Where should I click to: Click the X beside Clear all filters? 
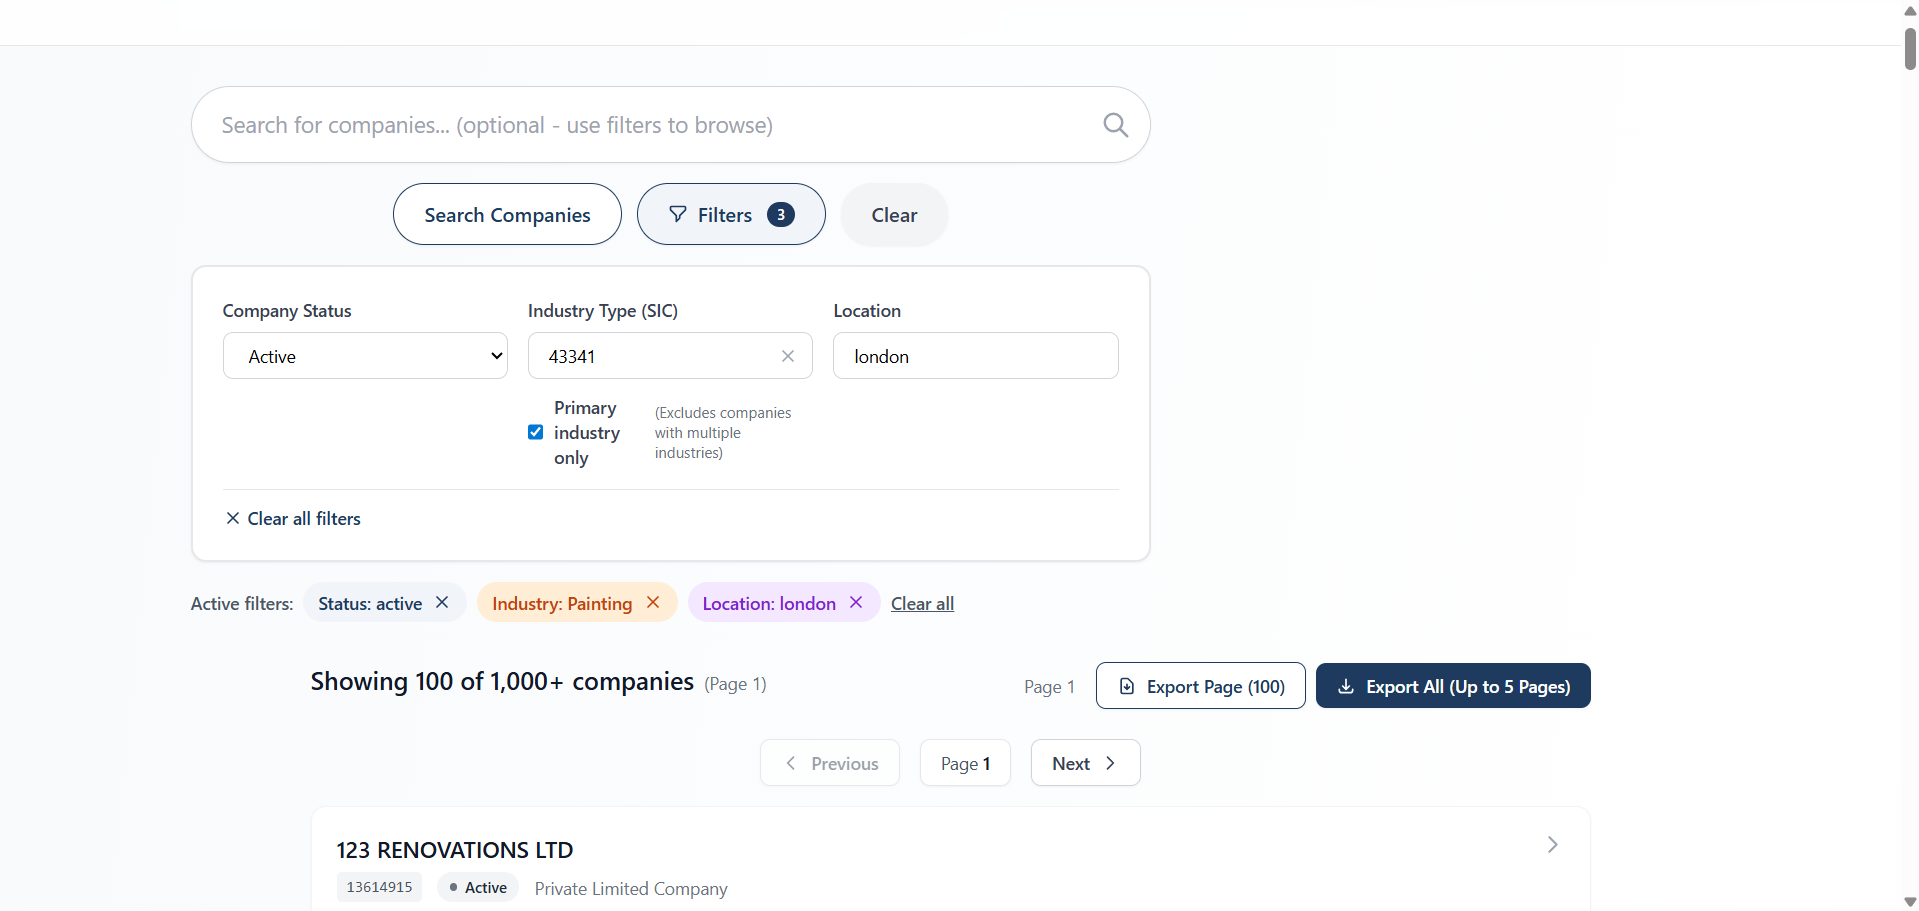[232, 518]
